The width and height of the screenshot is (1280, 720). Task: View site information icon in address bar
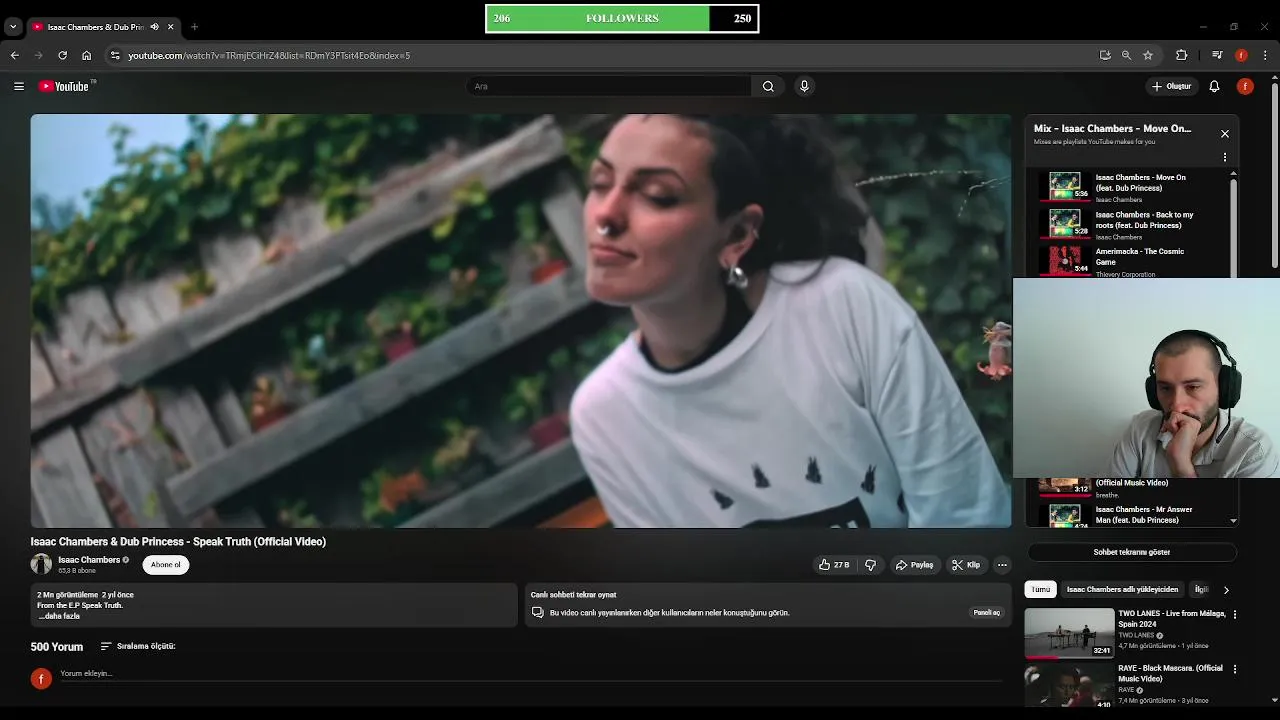(115, 55)
